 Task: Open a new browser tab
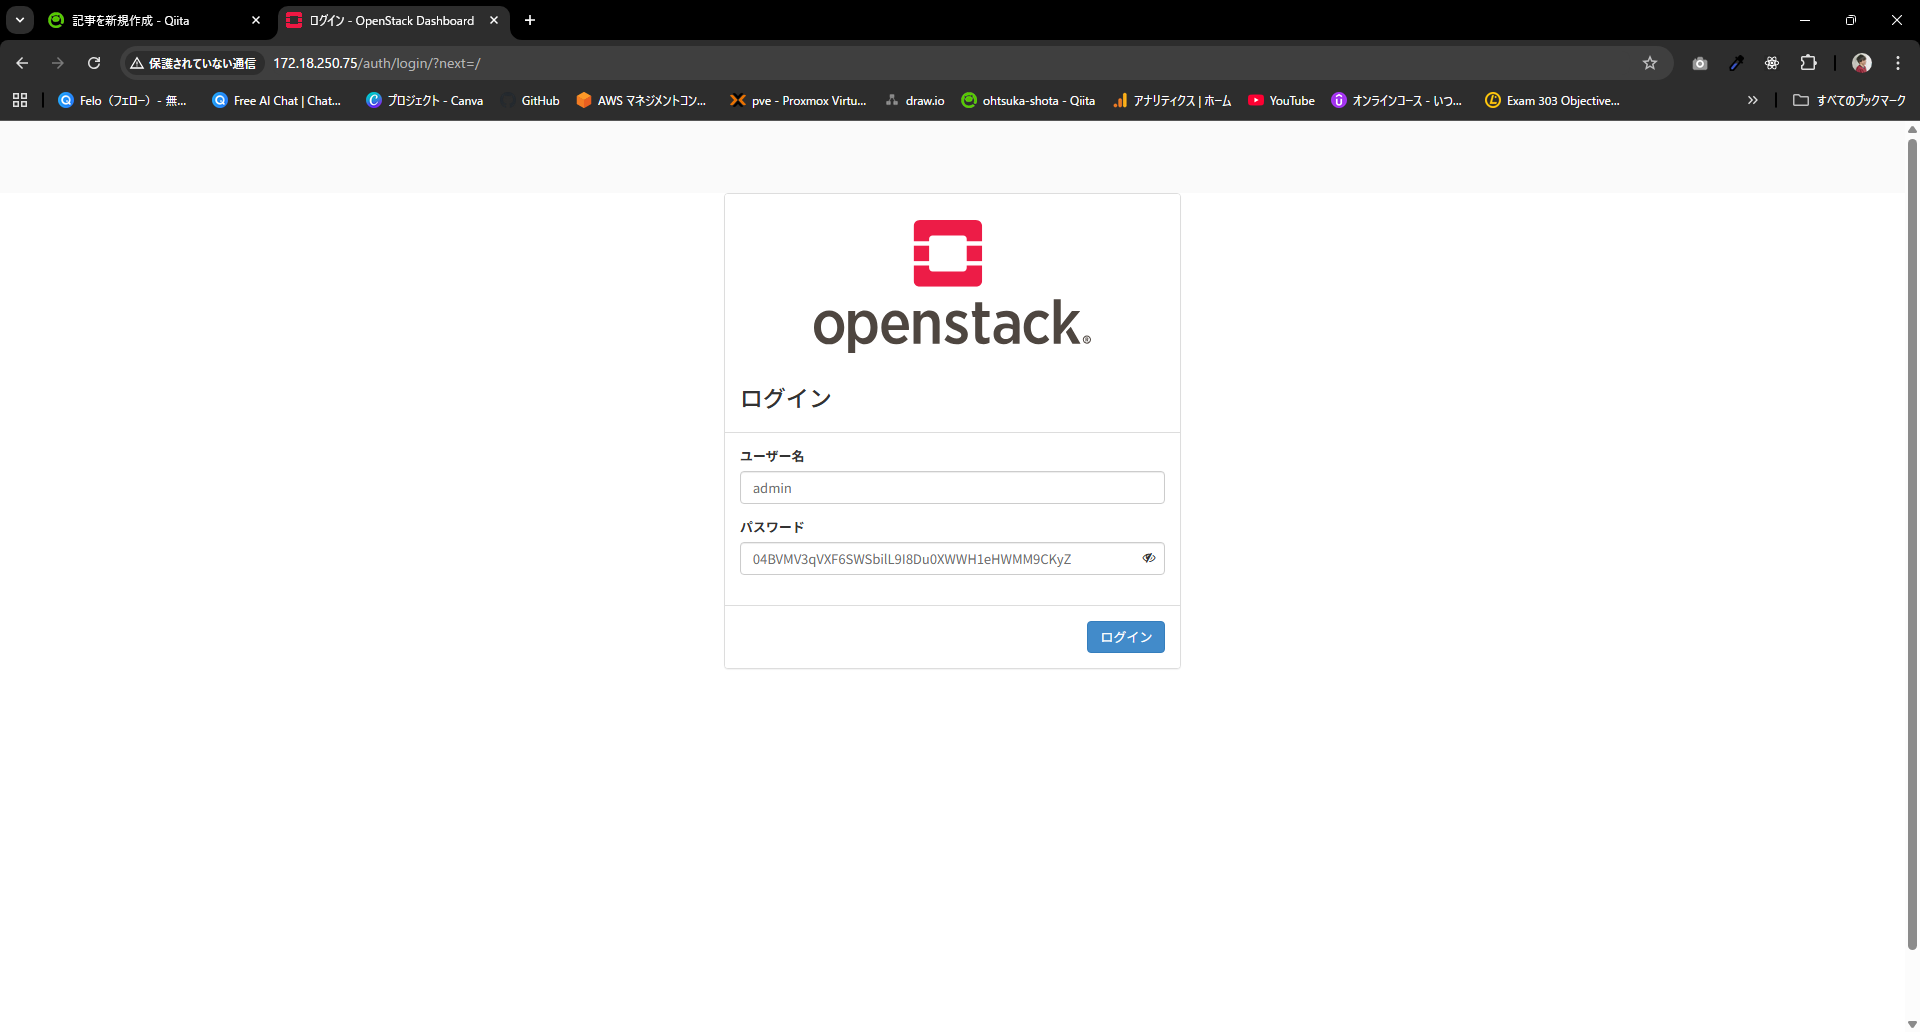coord(530,20)
